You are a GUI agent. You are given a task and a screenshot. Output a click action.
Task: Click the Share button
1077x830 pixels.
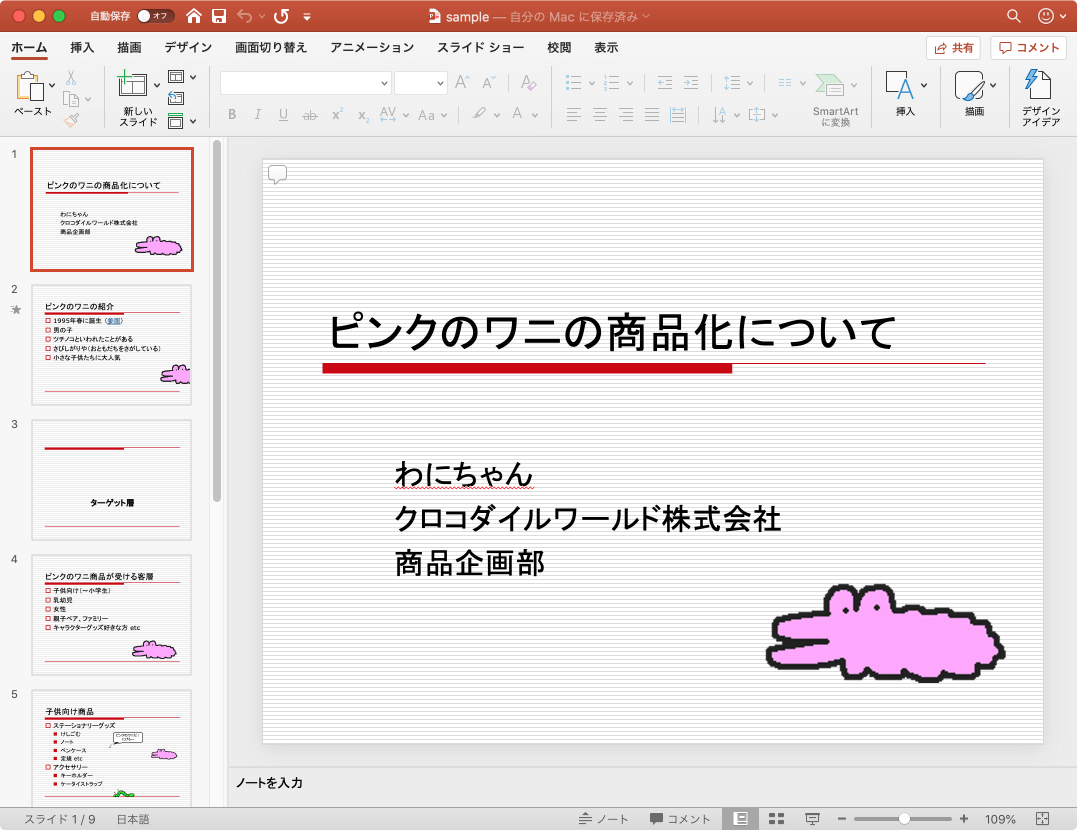coord(953,47)
